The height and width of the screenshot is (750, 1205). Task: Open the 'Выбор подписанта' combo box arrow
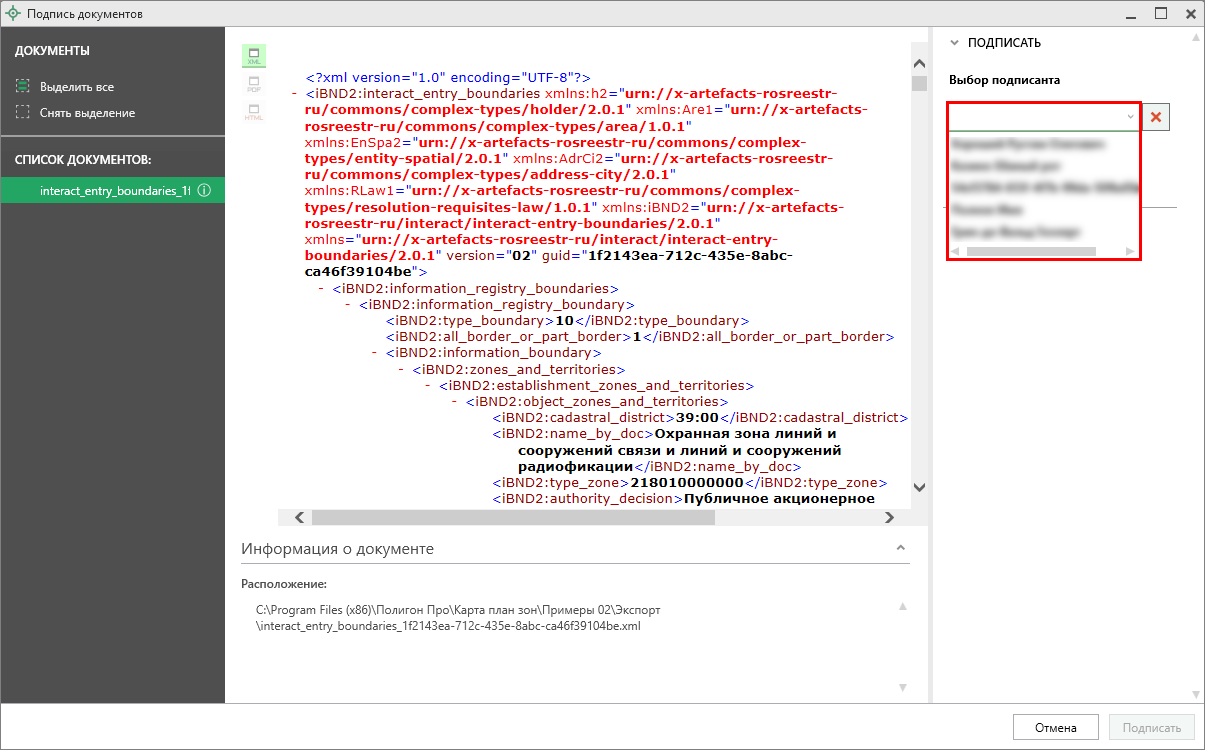[1130, 117]
